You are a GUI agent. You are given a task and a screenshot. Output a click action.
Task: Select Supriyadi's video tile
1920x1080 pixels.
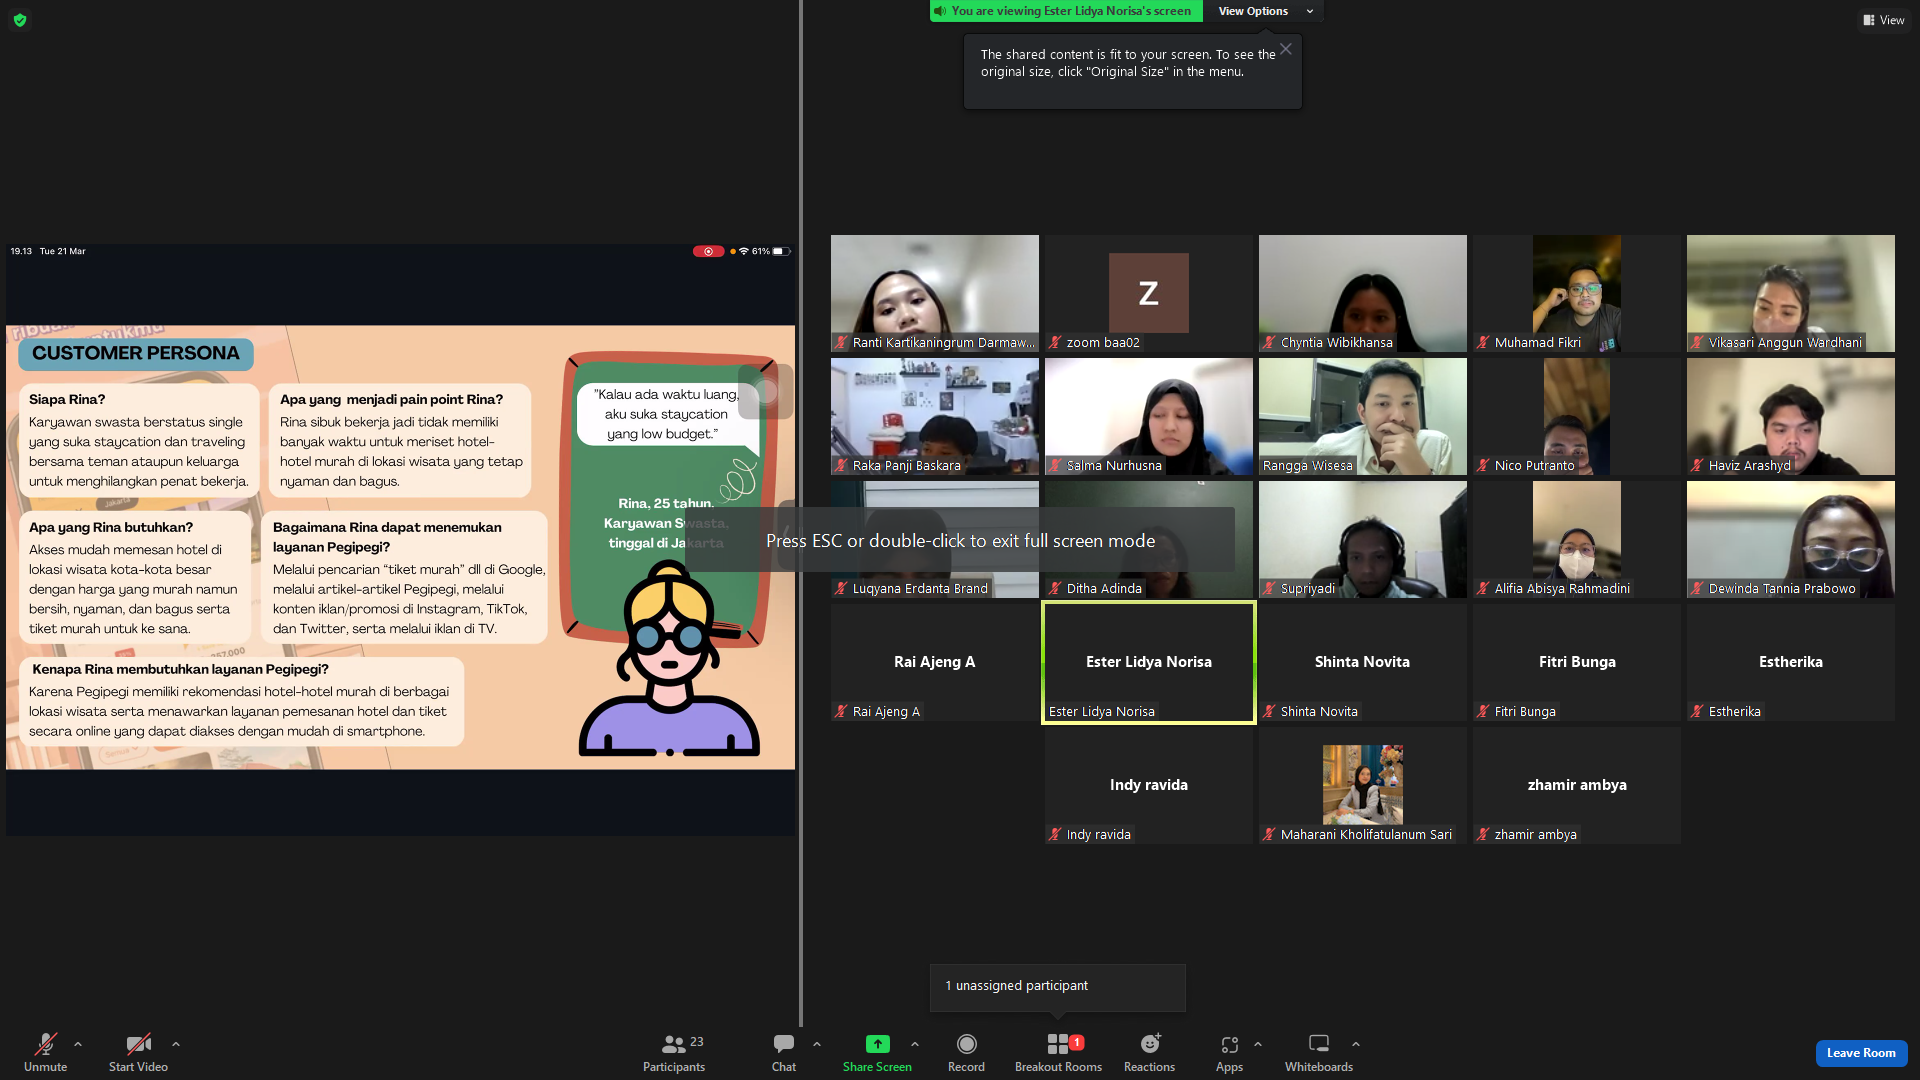(1363, 539)
